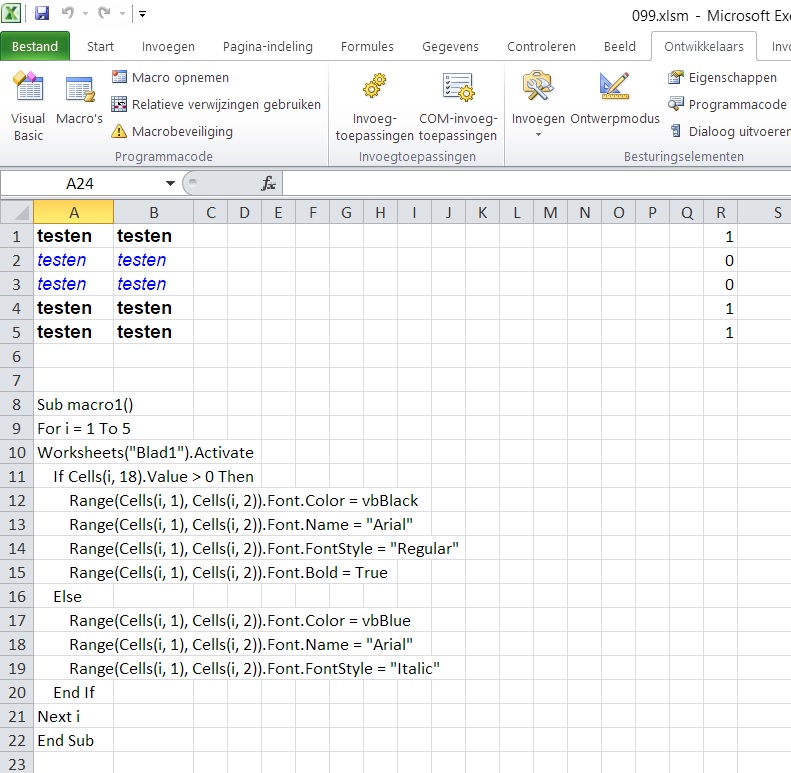Viewport: 791px width, 773px height.
Task: Toggle Ontwerpmodus design mode
Action: click(x=615, y=104)
